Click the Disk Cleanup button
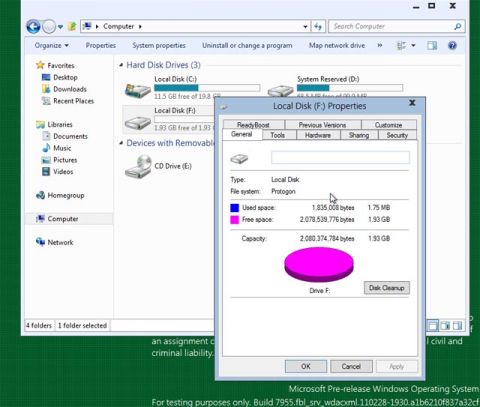The image size is (480, 407). (387, 288)
